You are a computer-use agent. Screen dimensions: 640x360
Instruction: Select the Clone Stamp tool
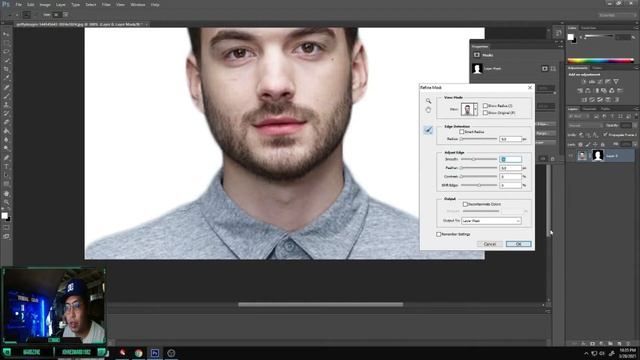pos(6,104)
